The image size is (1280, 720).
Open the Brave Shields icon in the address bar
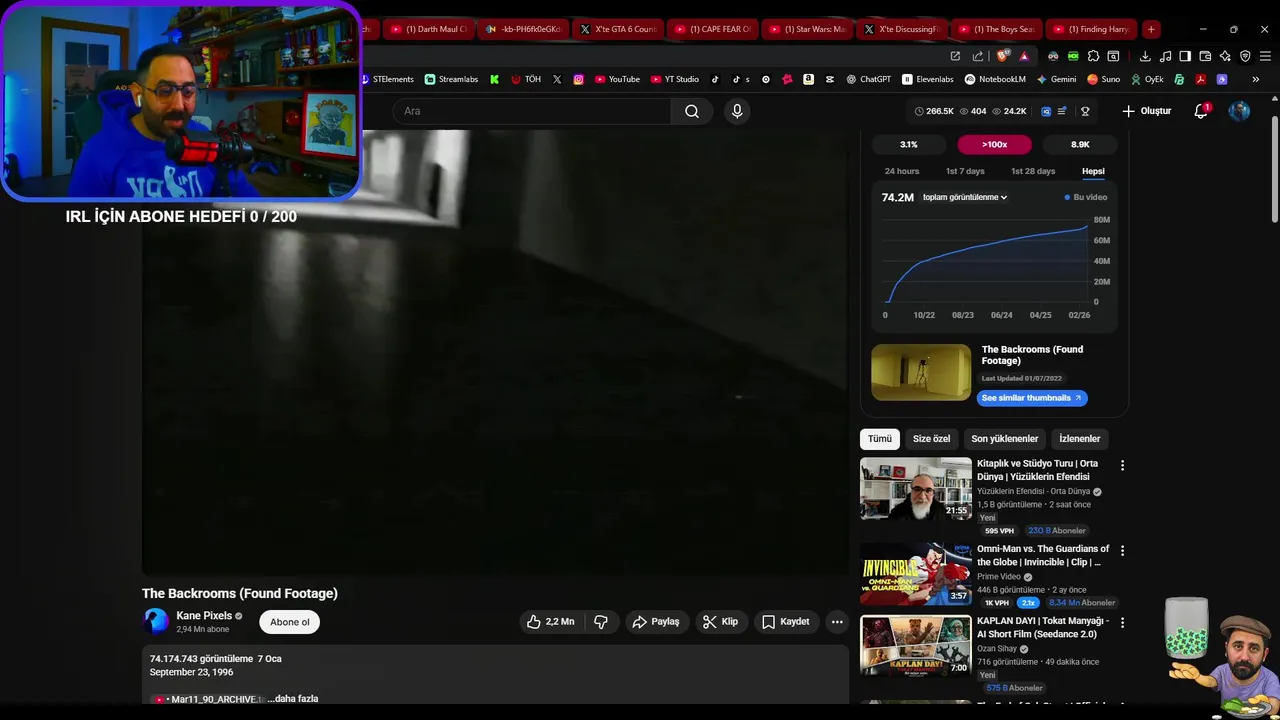[1003, 56]
